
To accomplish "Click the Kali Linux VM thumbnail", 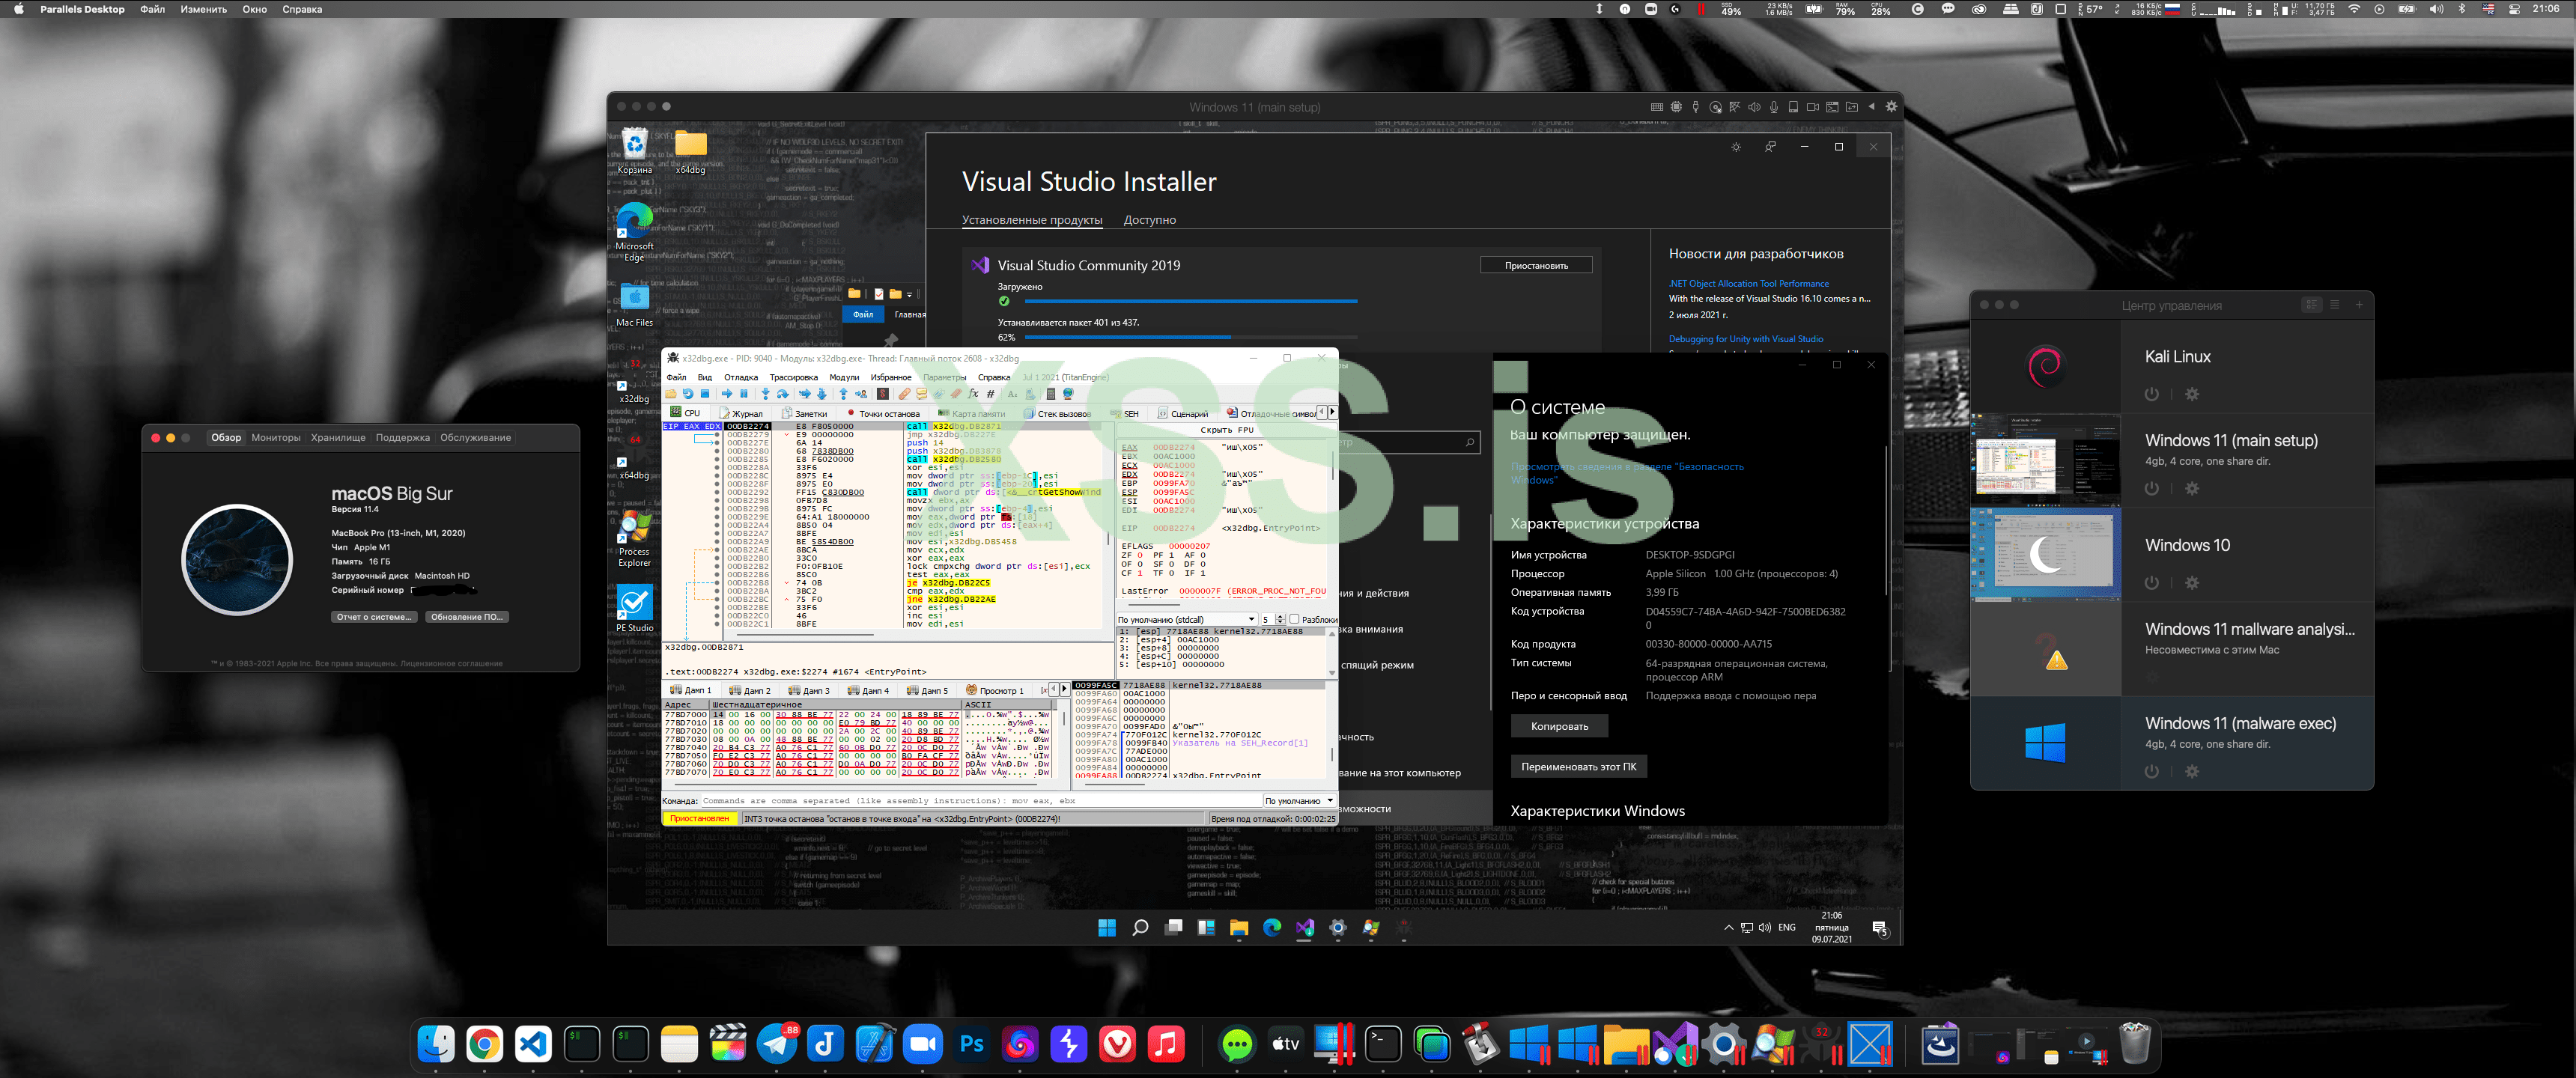I will (x=2045, y=366).
